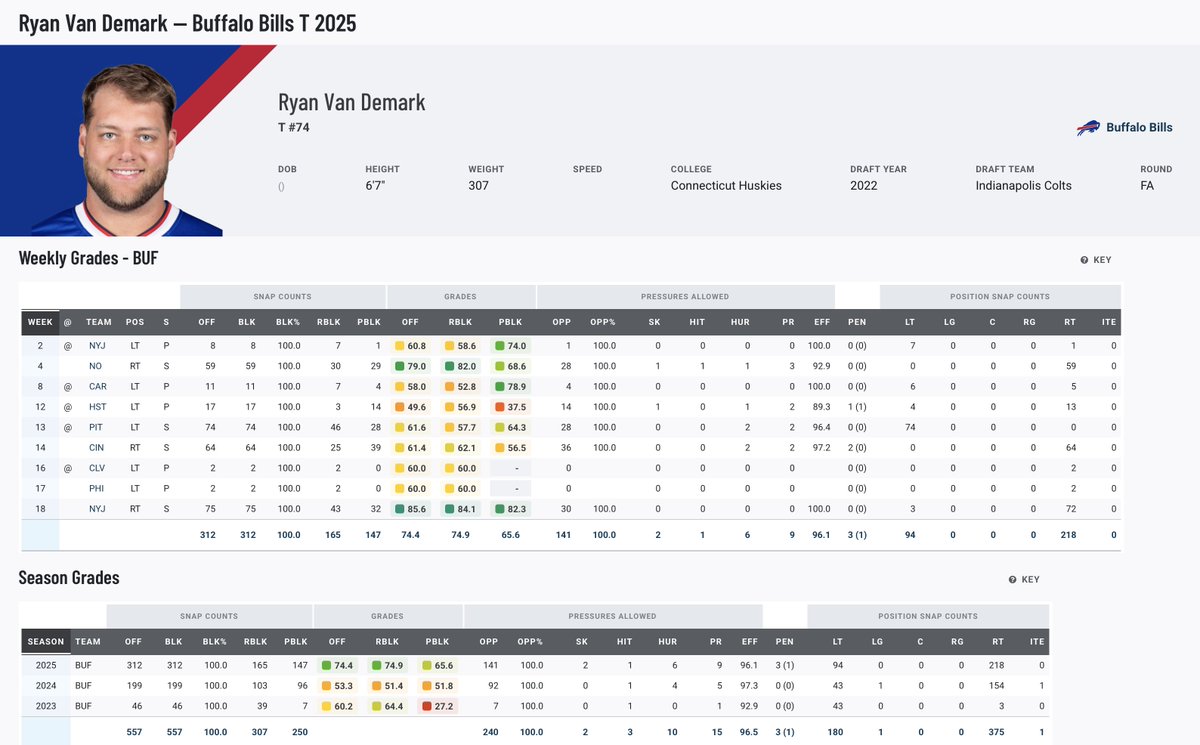Select the Week 12 HST opponent cell
This screenshot has height=745, width=1200.
click(98, 407)
